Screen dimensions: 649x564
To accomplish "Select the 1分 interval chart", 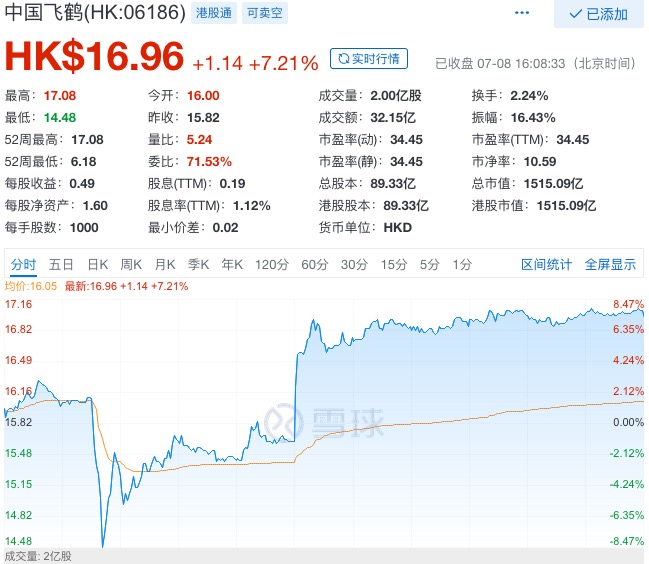I will click(461, 264).
